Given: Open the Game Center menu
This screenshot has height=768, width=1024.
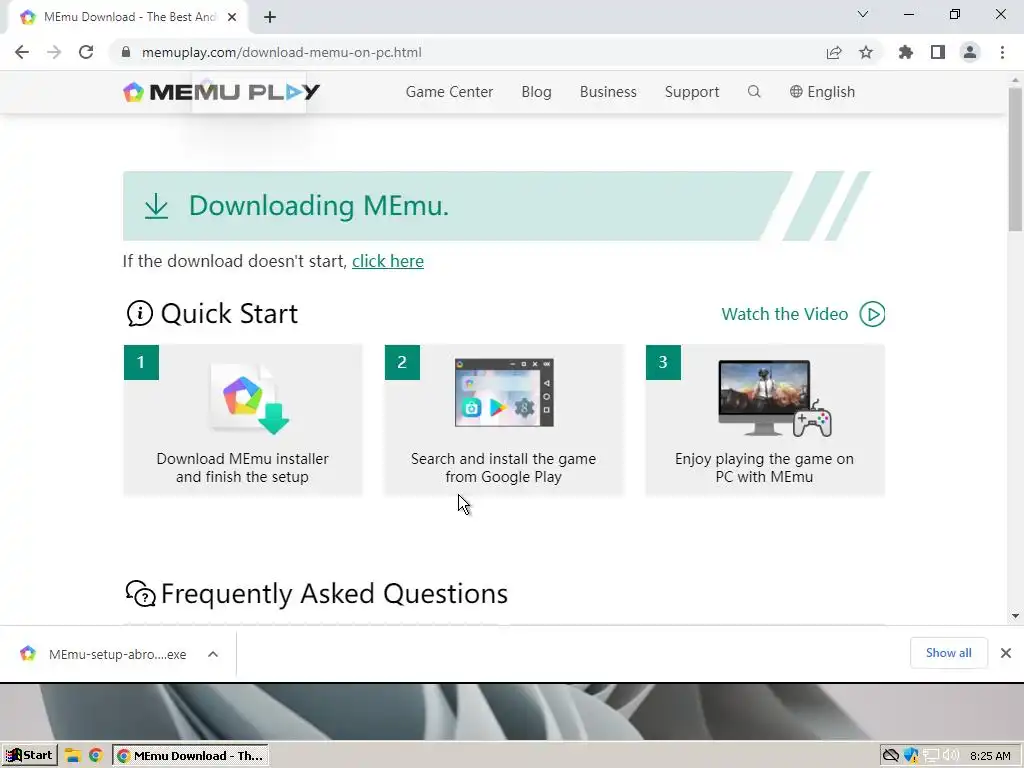Looking at the screenshot, I should (x=449, y=92).
